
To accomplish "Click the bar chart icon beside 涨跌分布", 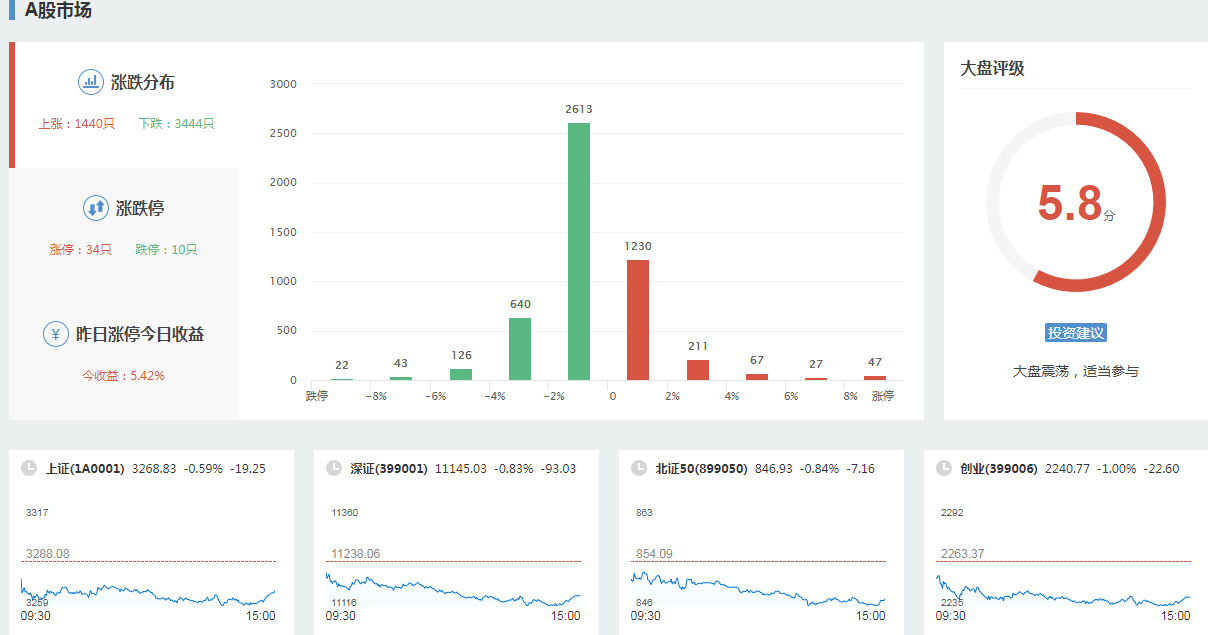I will point(91,82).
